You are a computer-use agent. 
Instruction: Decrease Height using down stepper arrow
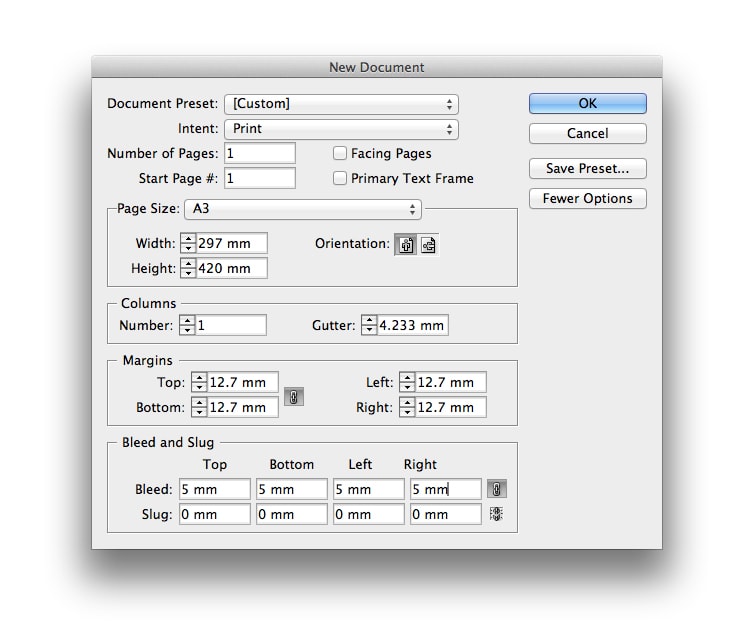coord(188,273)
